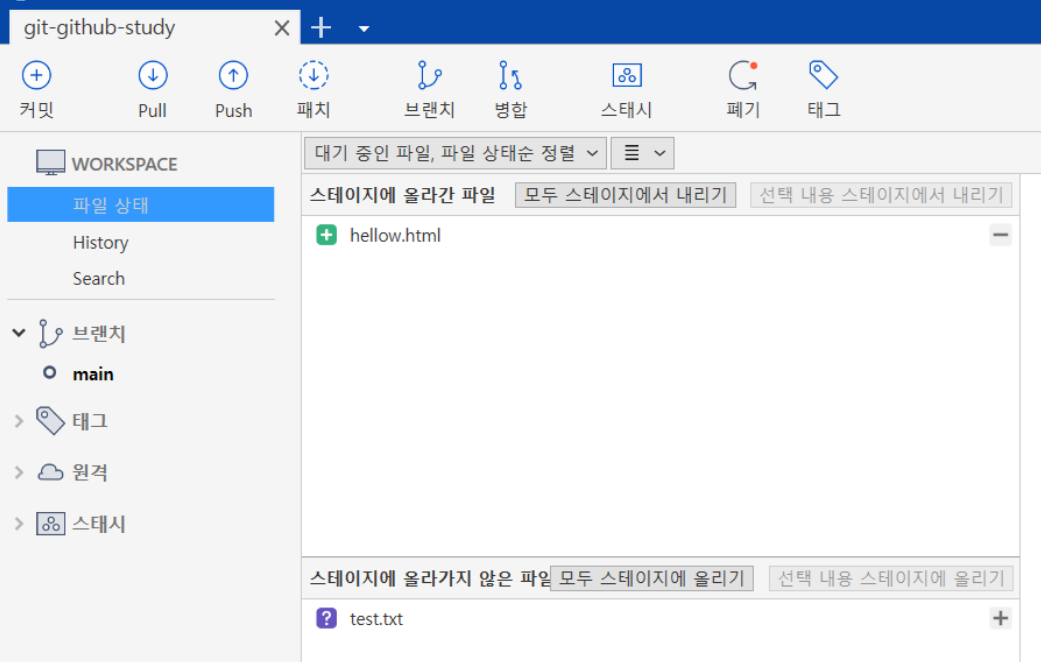The image size is (1041, 662).
Task: Expand the 스태시 section in sidebar
Action: tap(19, 524)
